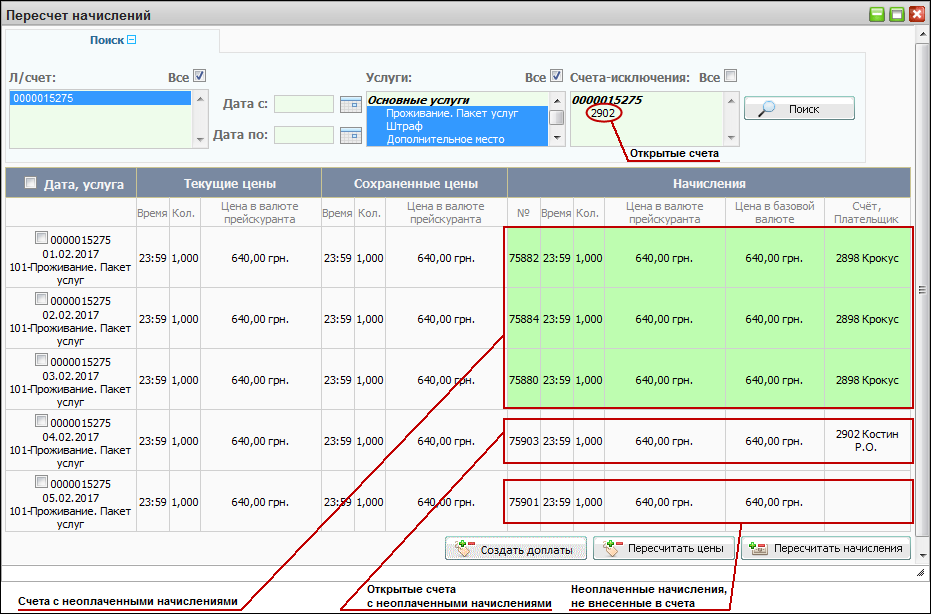Click into the 'Дата с' input field
The width and height of the screenshot is (931, 614).
[x=304, y=104]
